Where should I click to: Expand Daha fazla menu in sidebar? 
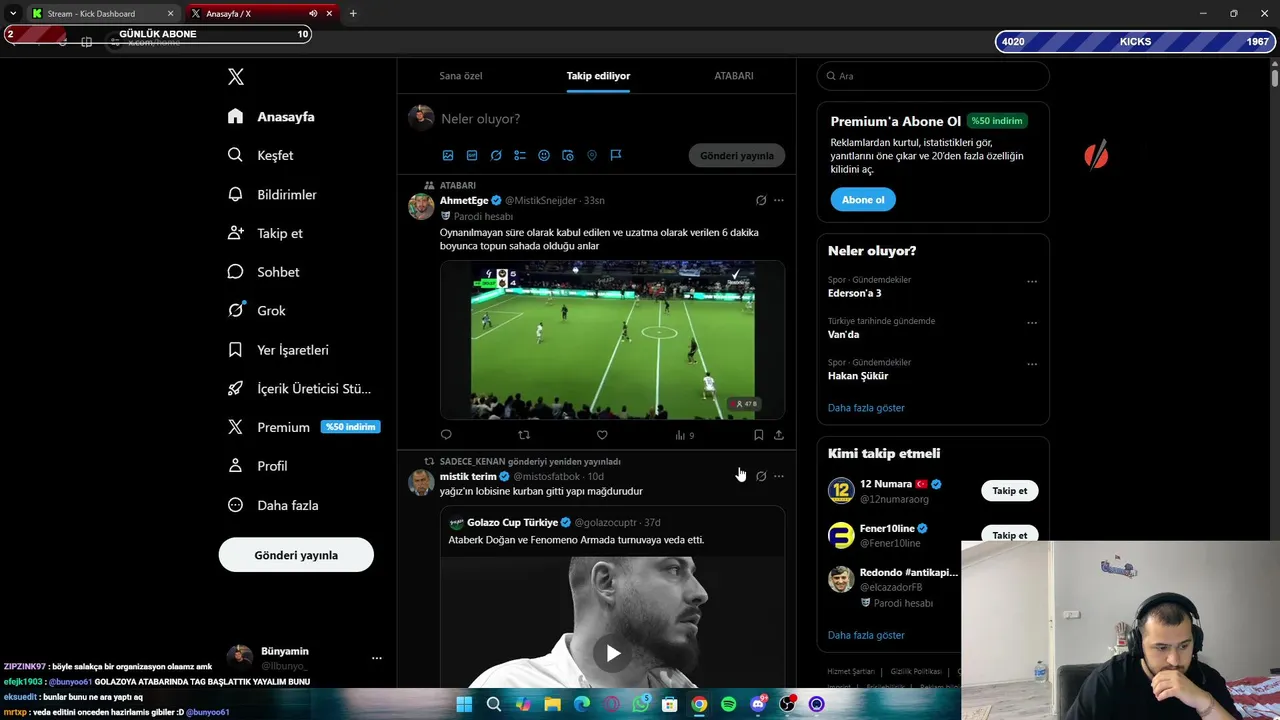click(x=274, y=505)
